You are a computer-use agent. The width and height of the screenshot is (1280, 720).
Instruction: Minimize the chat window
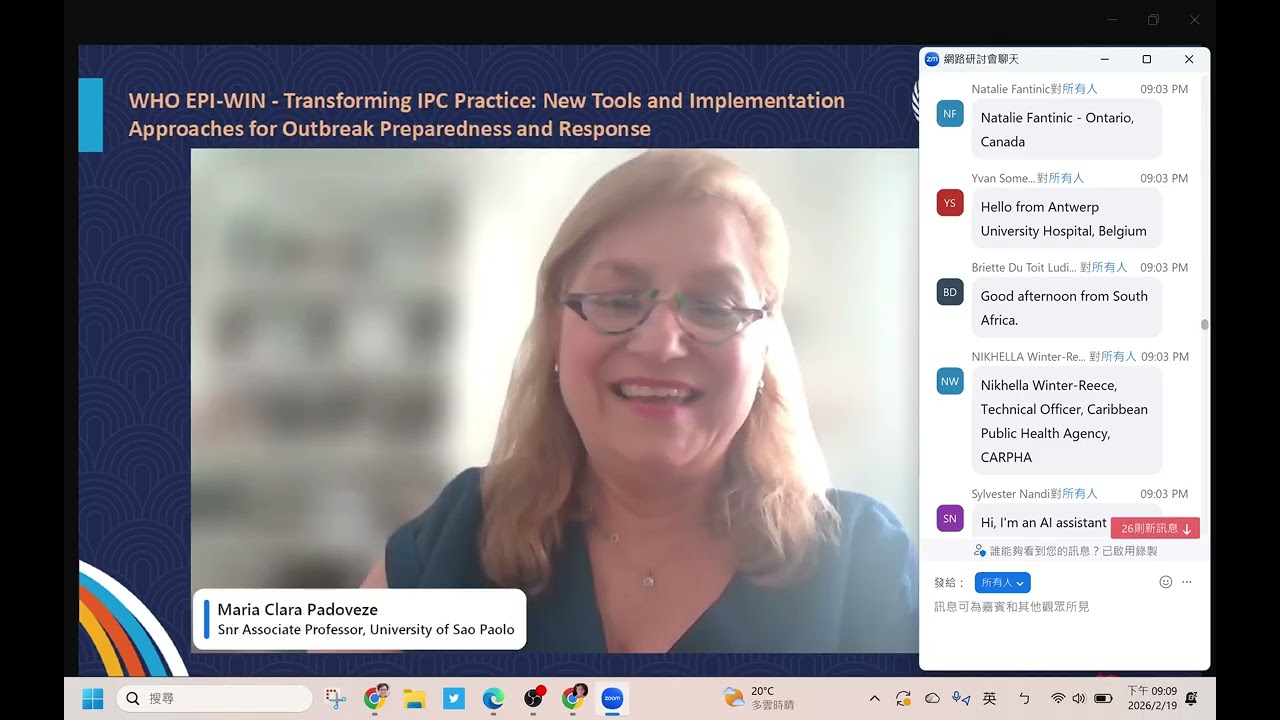(x=1104, y=59)
